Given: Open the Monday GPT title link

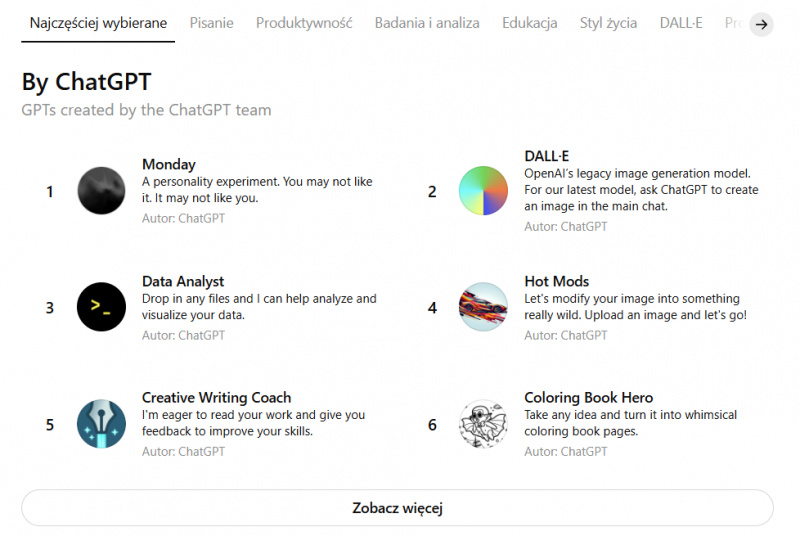Looking at the screenshot, I should 169,165.
